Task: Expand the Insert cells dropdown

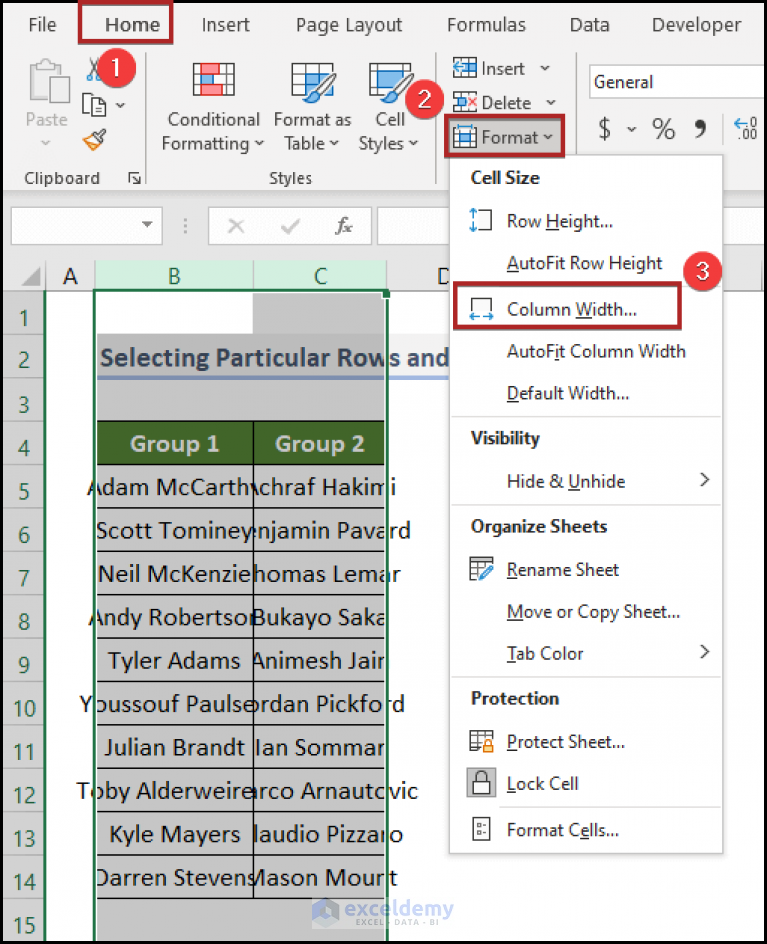Action: click(x=545, y=68)
